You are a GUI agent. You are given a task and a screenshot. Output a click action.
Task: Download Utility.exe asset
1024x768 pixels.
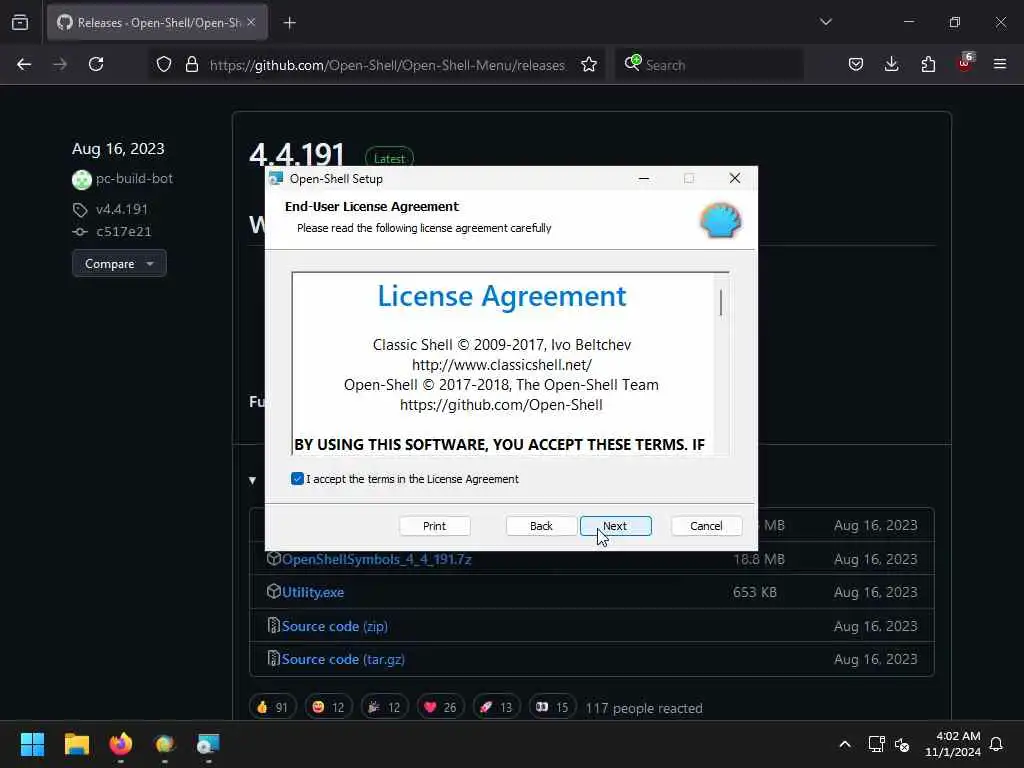(313, 592)
